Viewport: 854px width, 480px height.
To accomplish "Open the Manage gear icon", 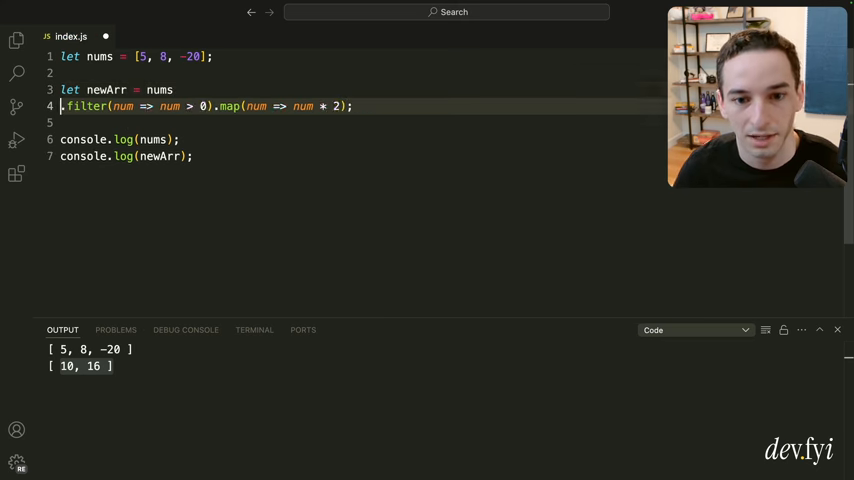I will click(16, 463).
